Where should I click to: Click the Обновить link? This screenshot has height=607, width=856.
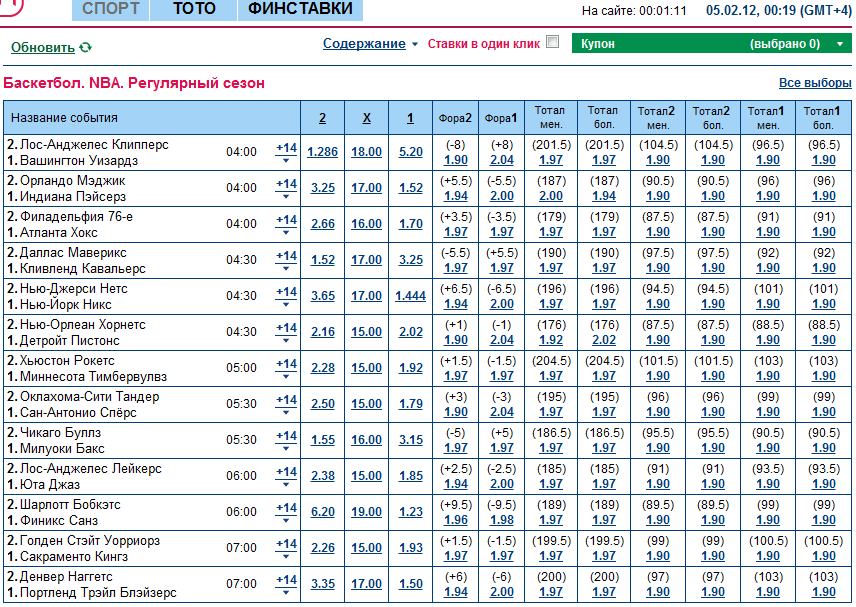coord(43,47)
